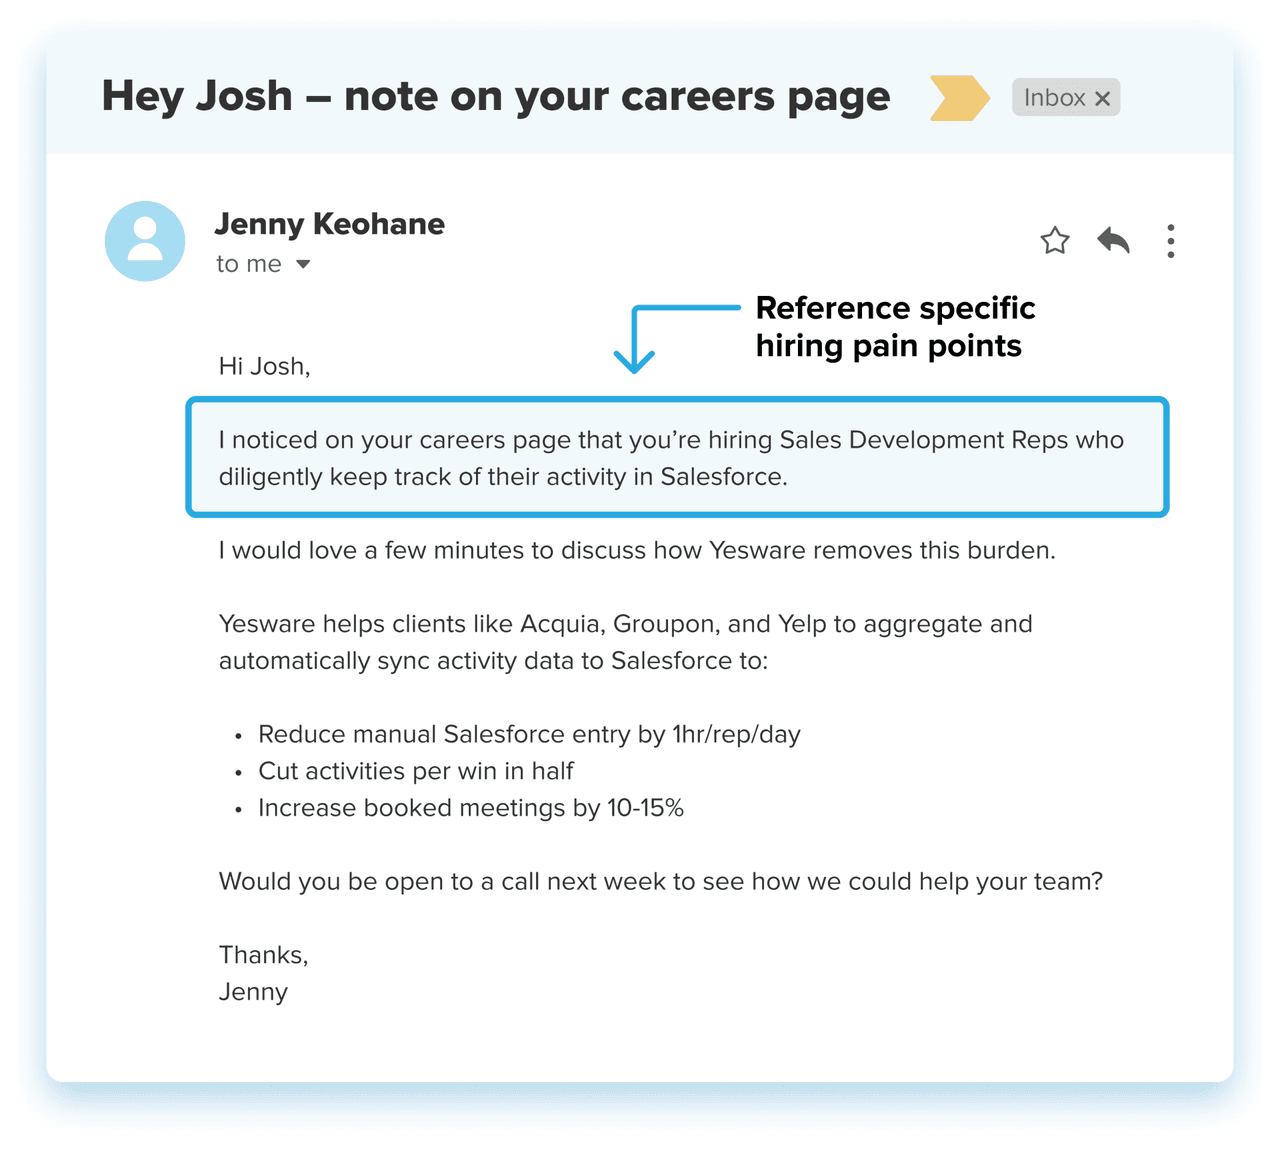The image size is (1280, 1175).
Task: Expand the 'to me' recipient details
Action: click(x=248, y=264)
